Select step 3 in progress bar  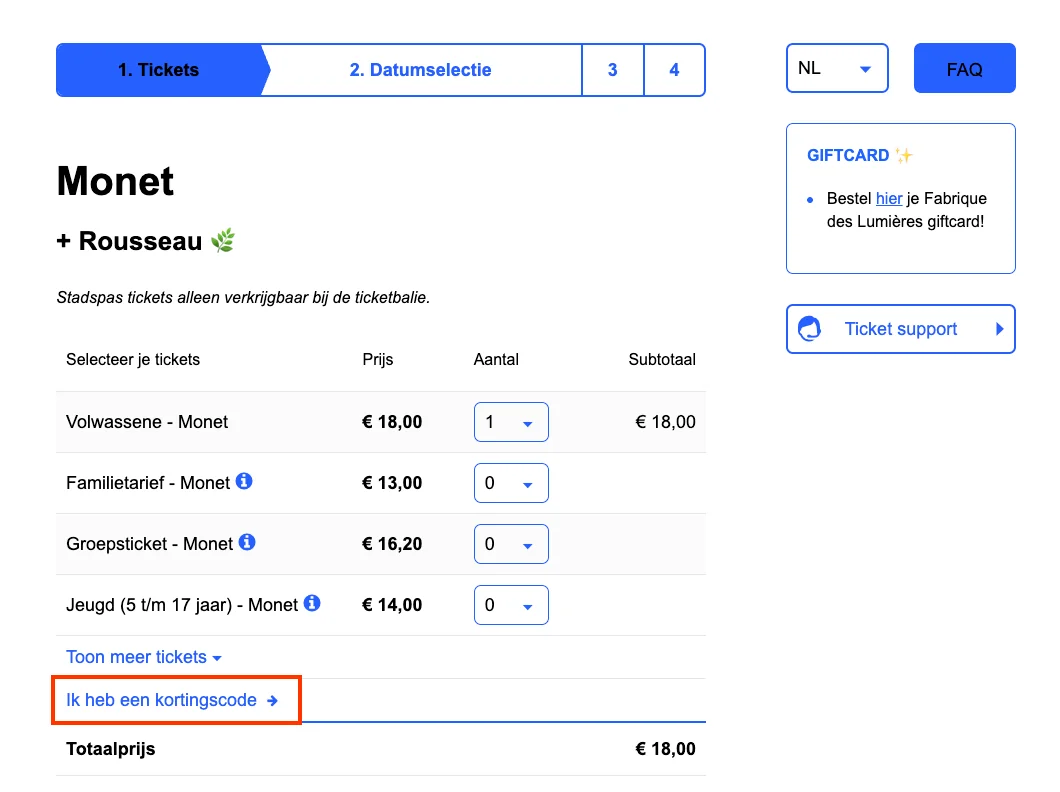tap(612, 70)
